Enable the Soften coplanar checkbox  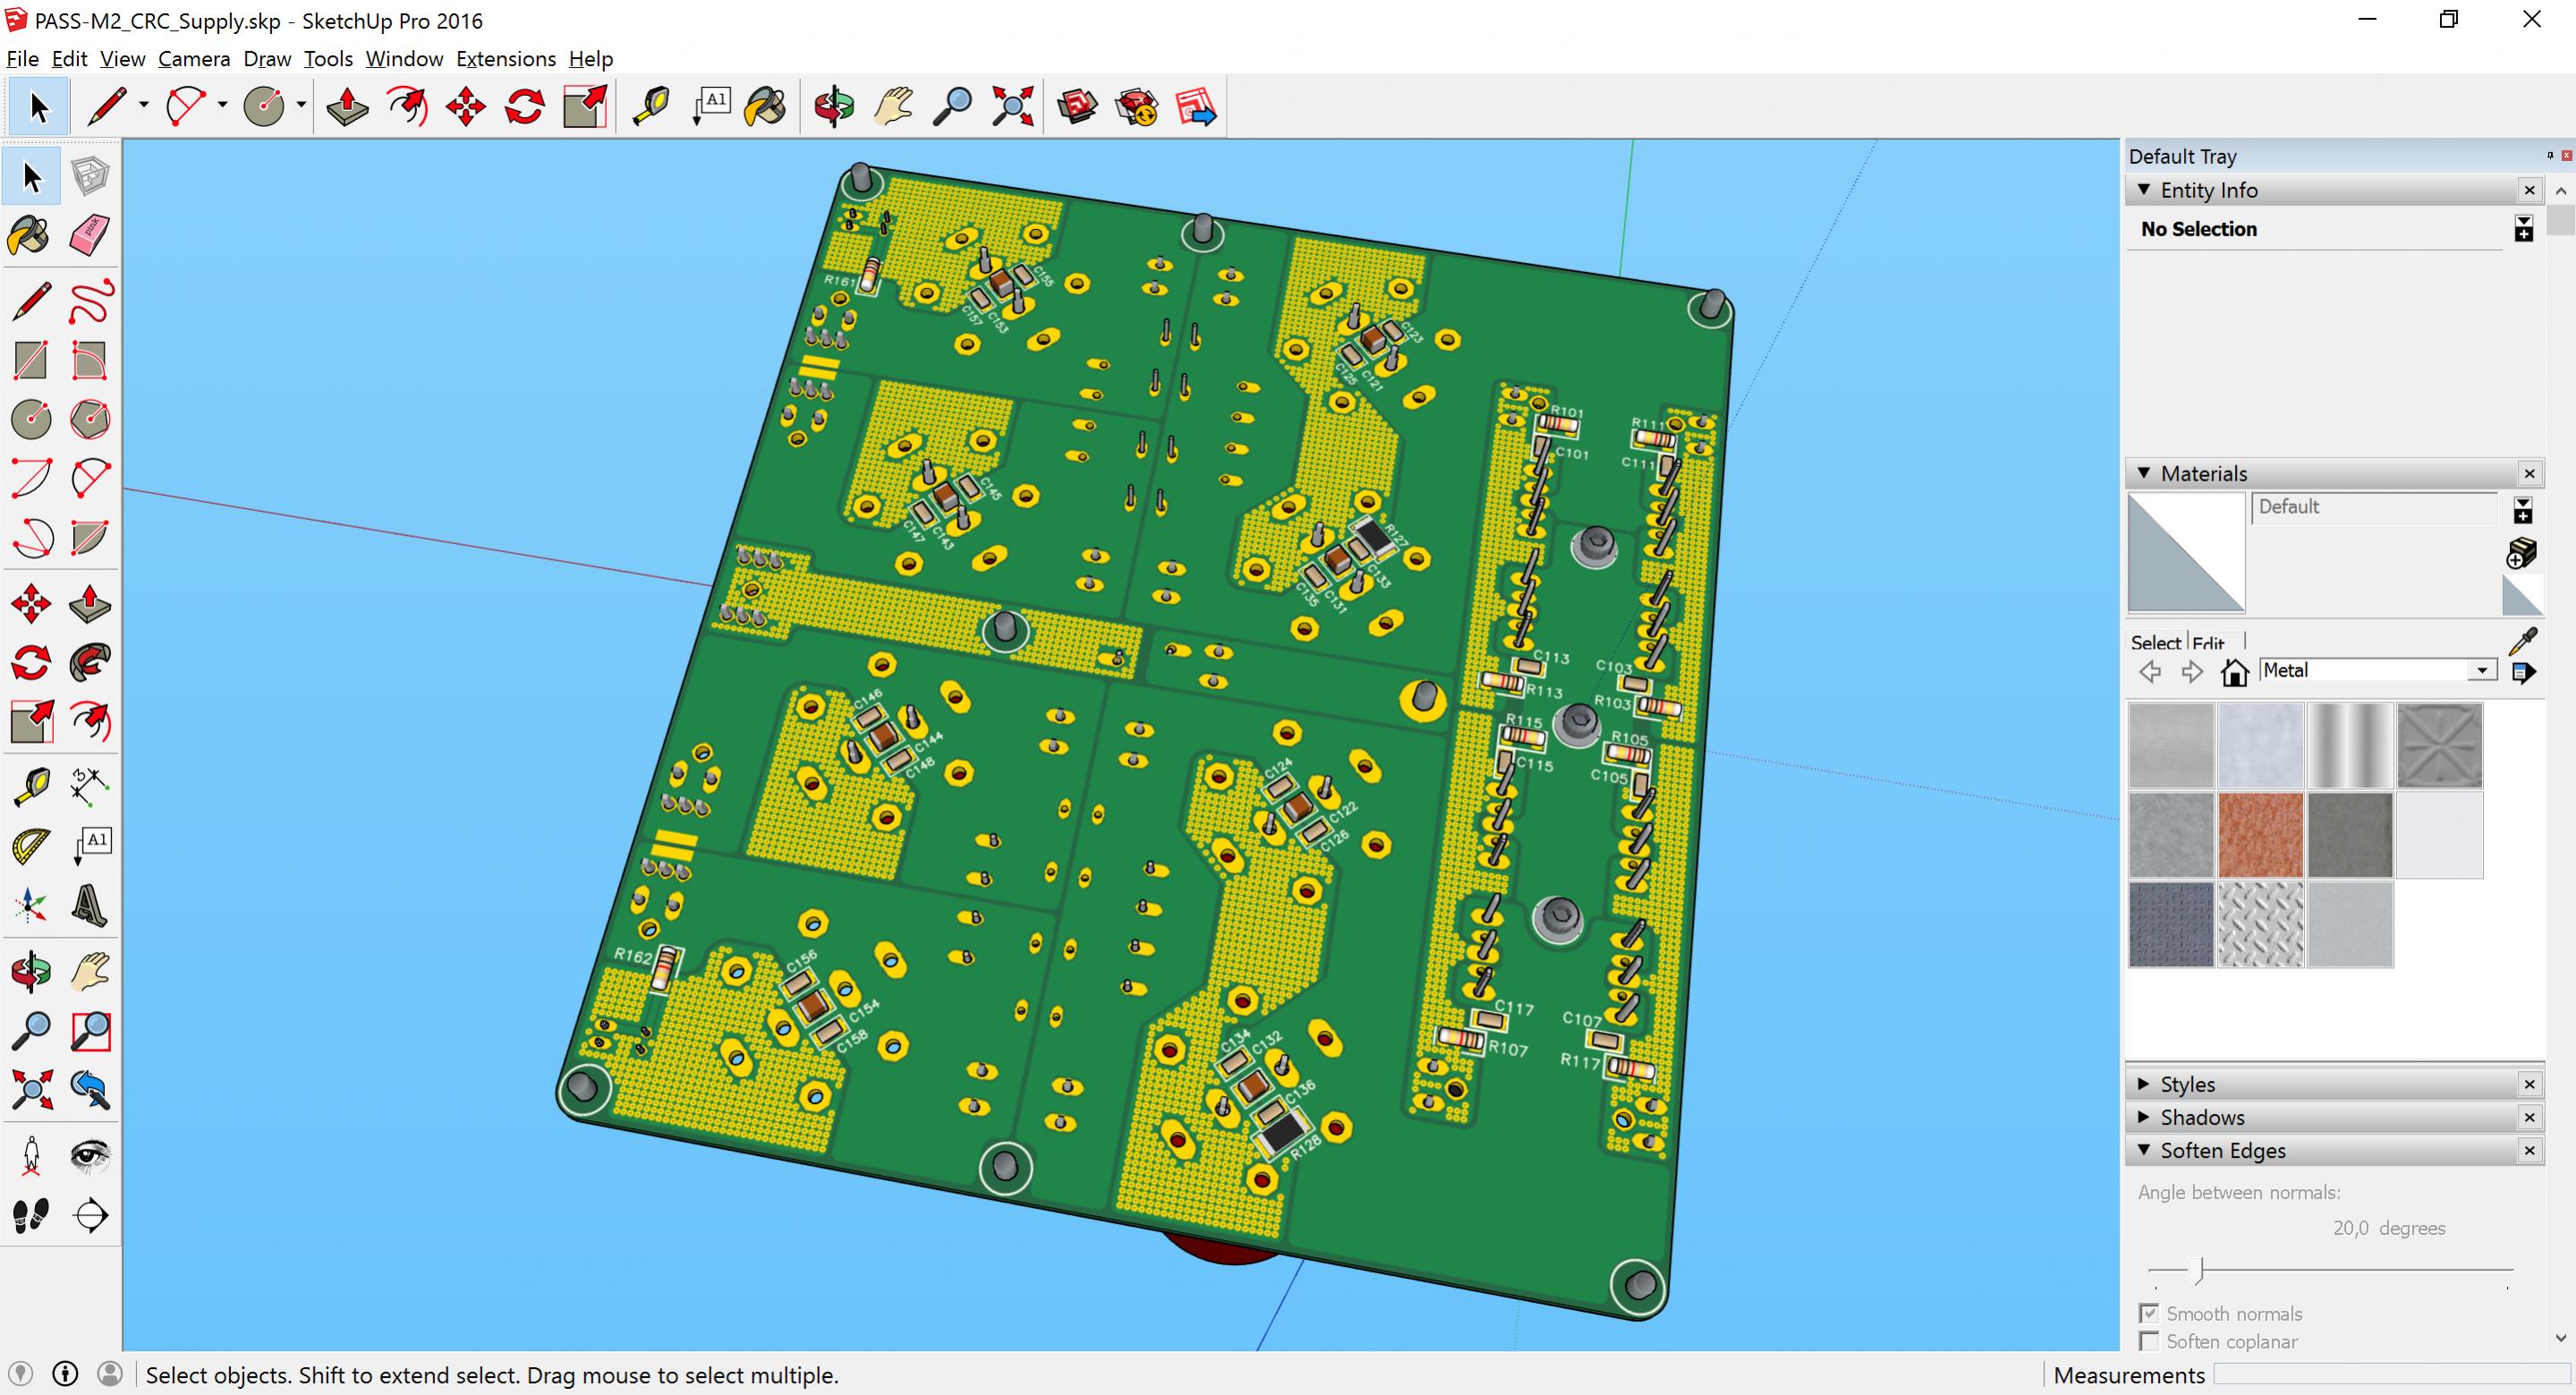2149,1340
